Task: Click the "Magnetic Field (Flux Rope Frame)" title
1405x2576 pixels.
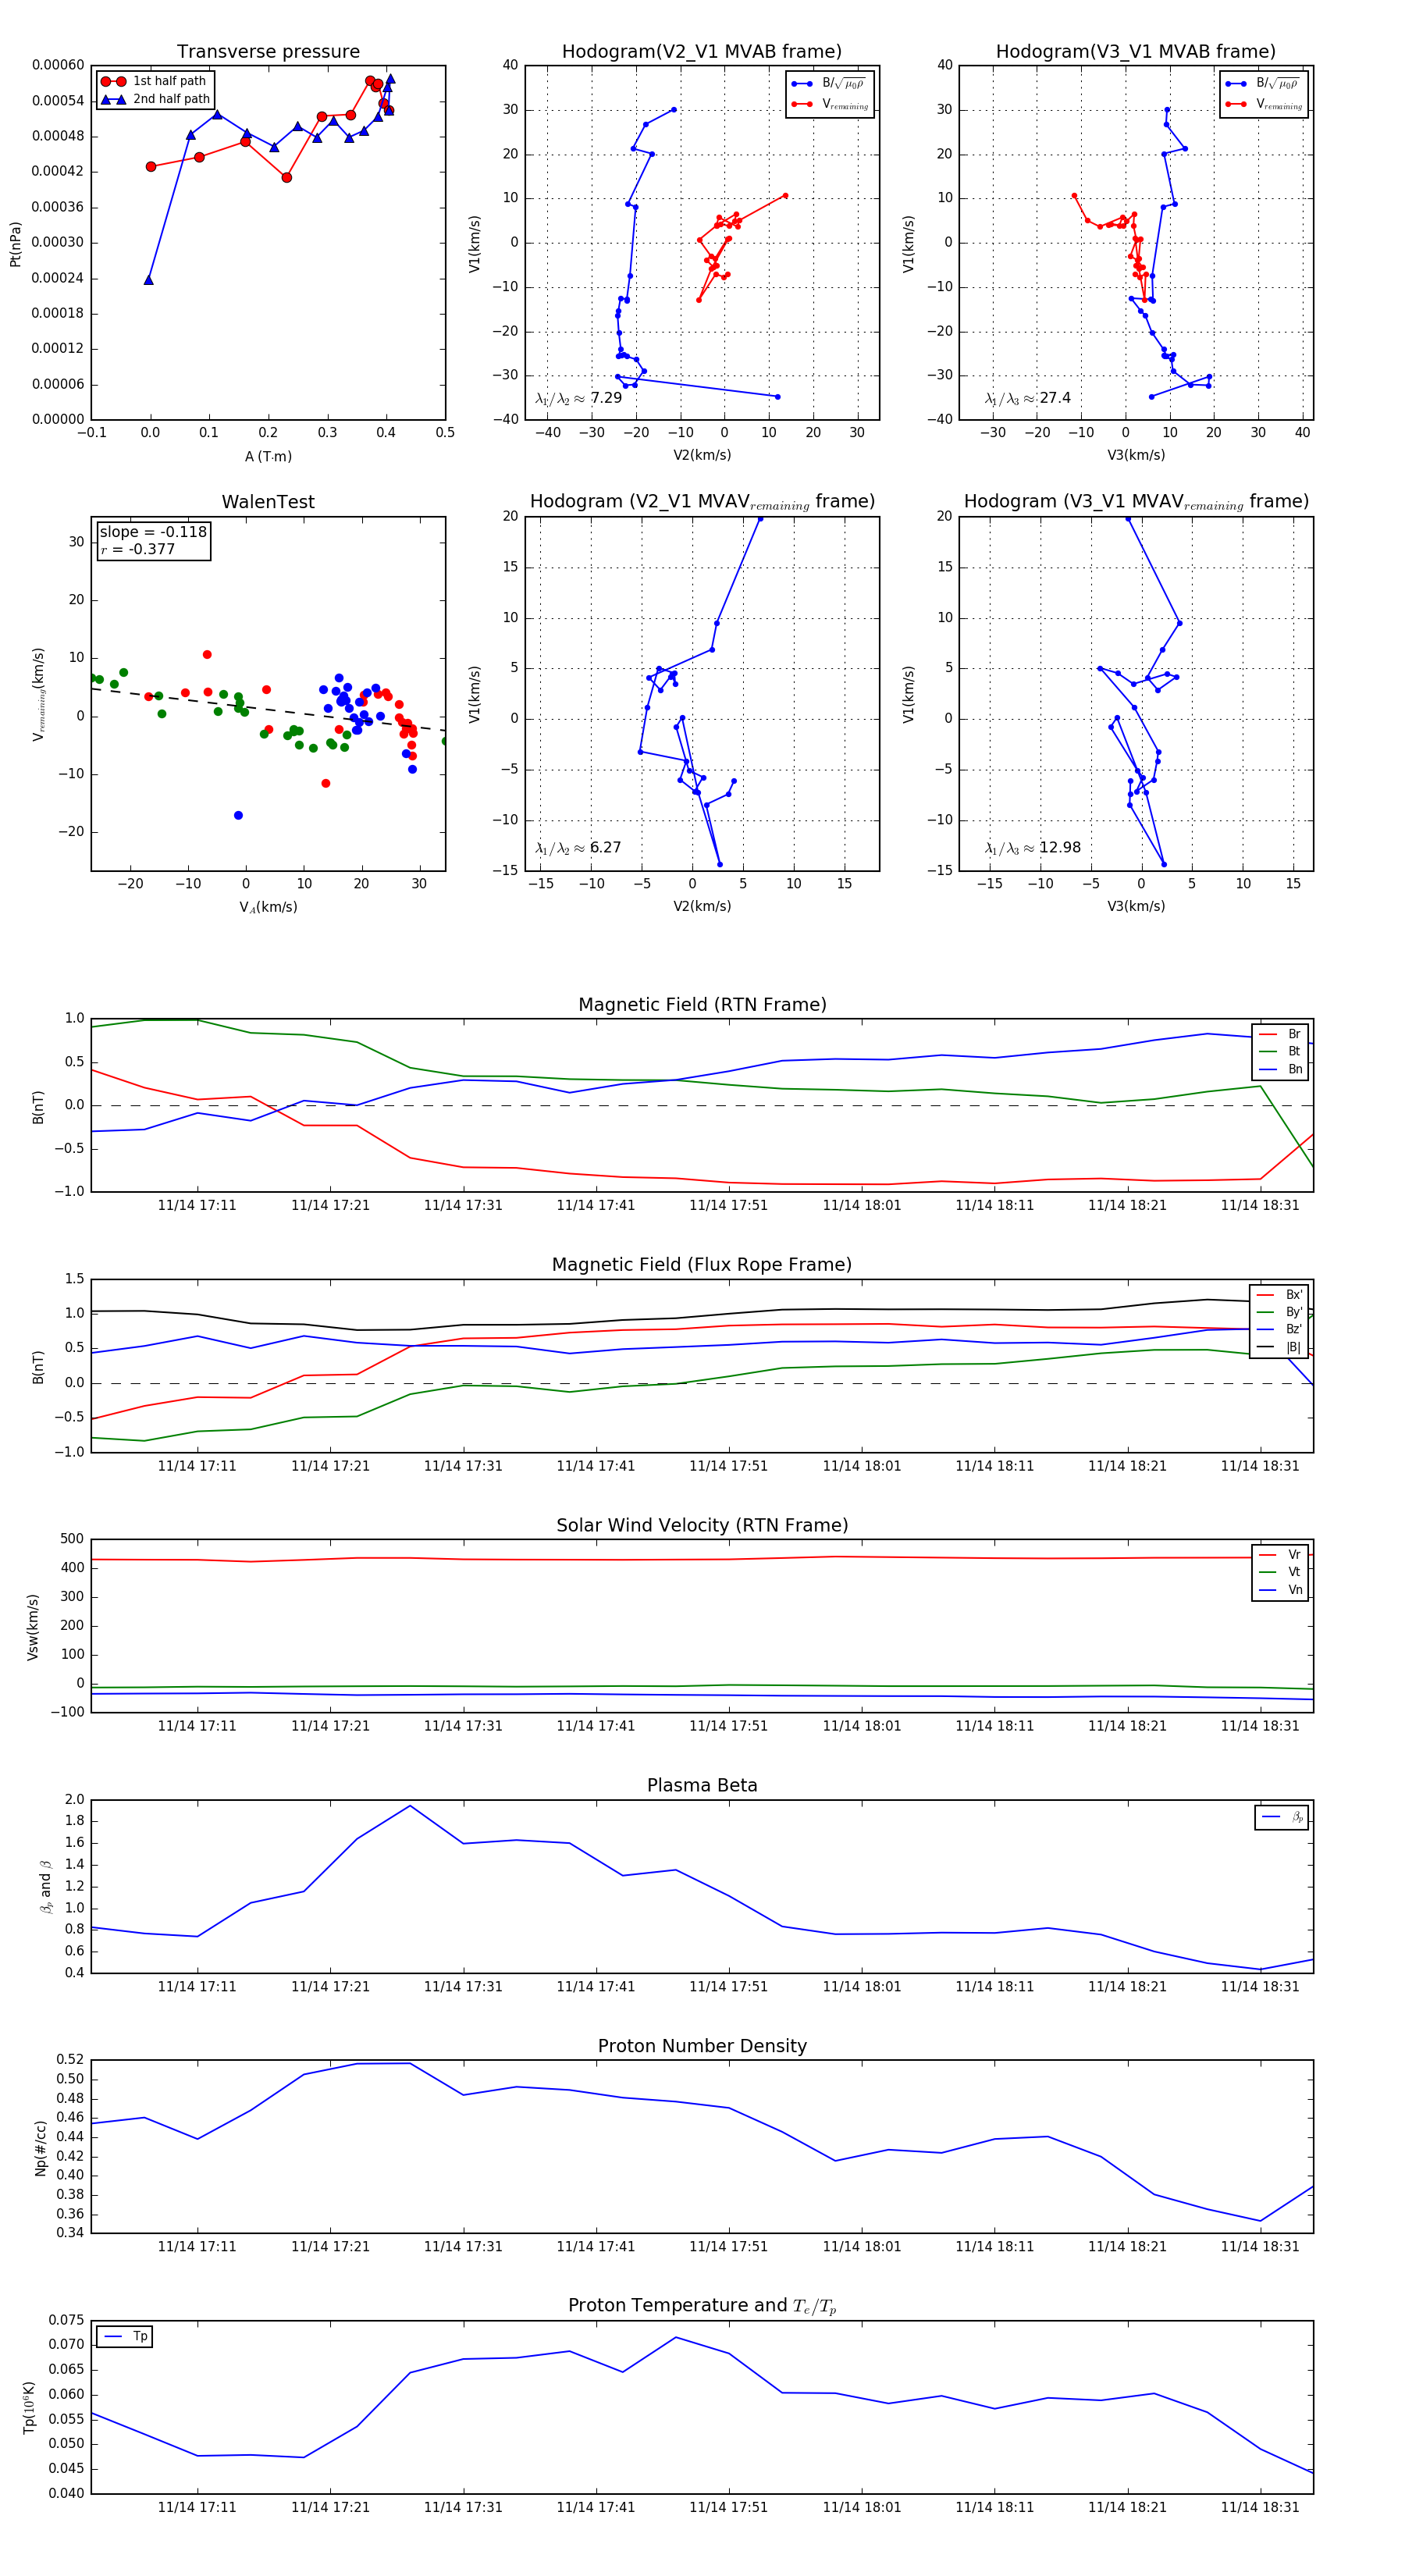Action: (x=702, y=1265)
